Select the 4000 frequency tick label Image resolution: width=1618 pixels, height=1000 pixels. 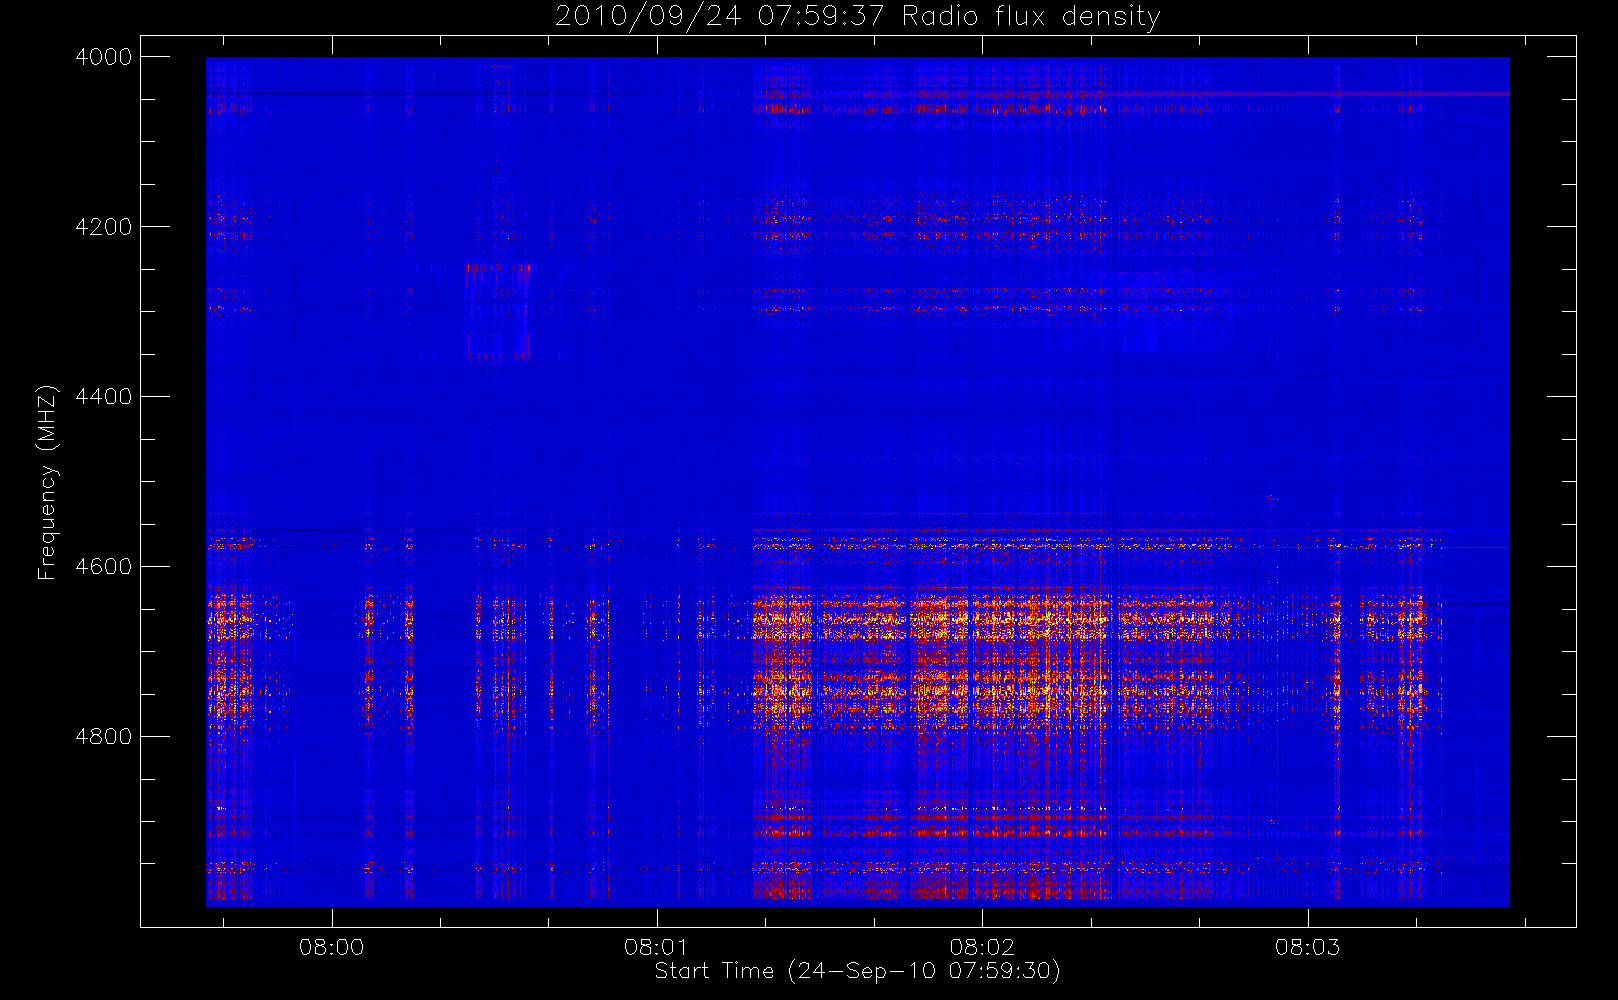coord(103,57)
